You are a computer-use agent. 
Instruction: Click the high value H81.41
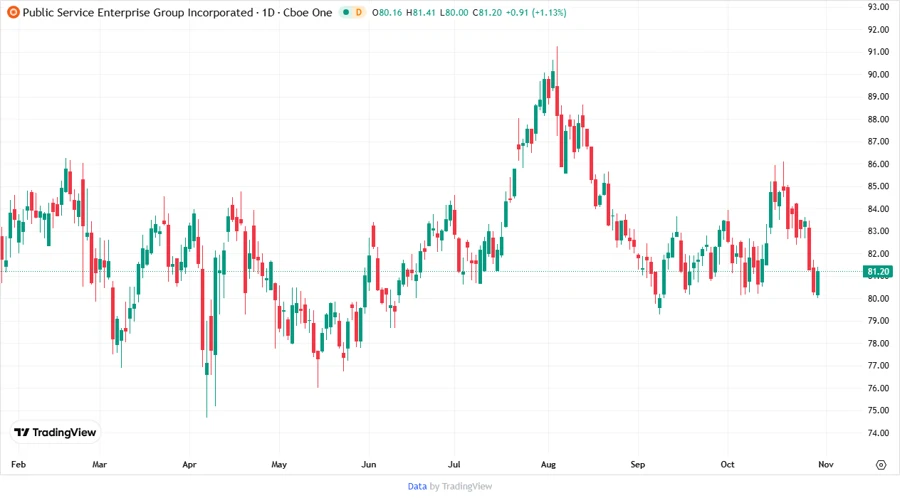(x=421, y=12)
